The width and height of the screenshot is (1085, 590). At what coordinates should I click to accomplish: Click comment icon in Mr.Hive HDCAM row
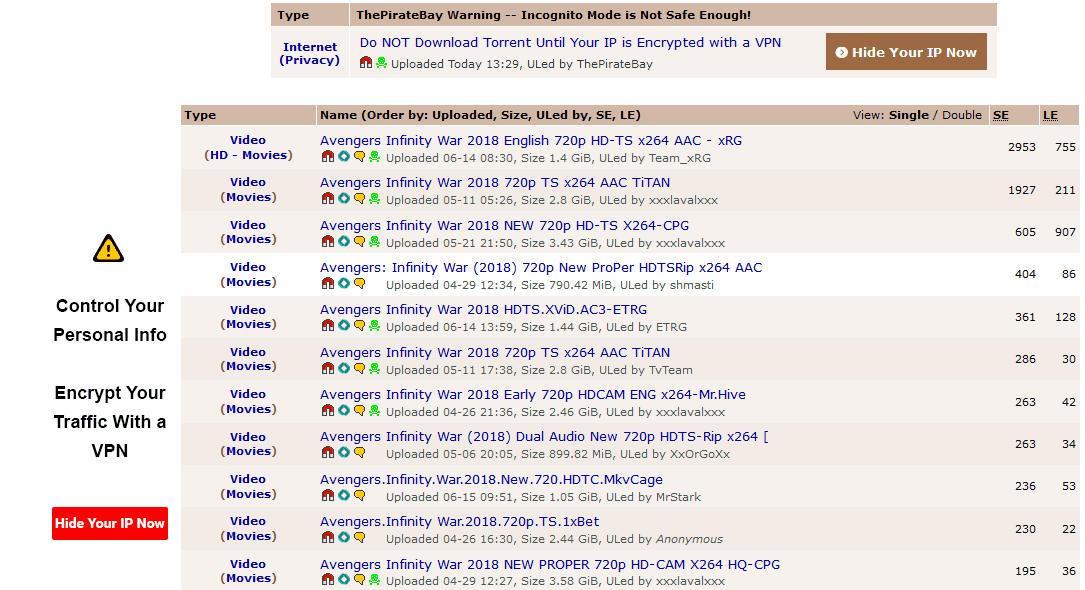359,411
